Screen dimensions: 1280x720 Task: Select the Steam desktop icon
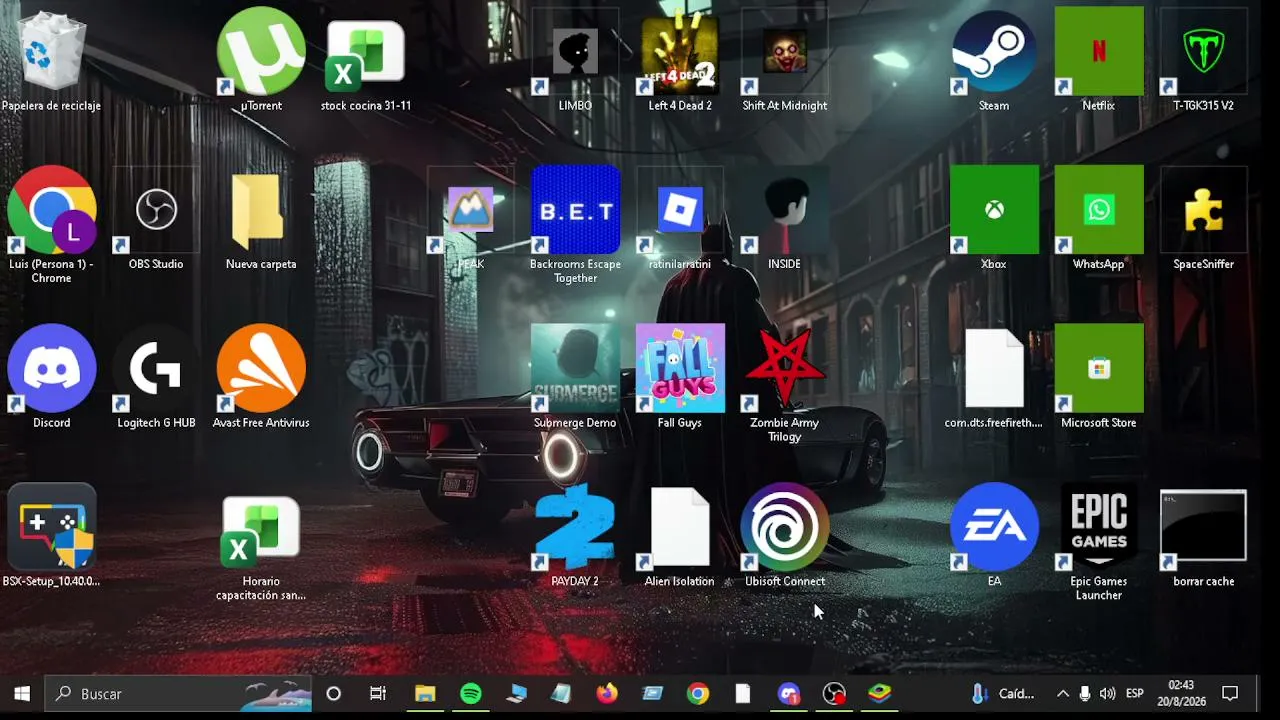click(994, 60)
